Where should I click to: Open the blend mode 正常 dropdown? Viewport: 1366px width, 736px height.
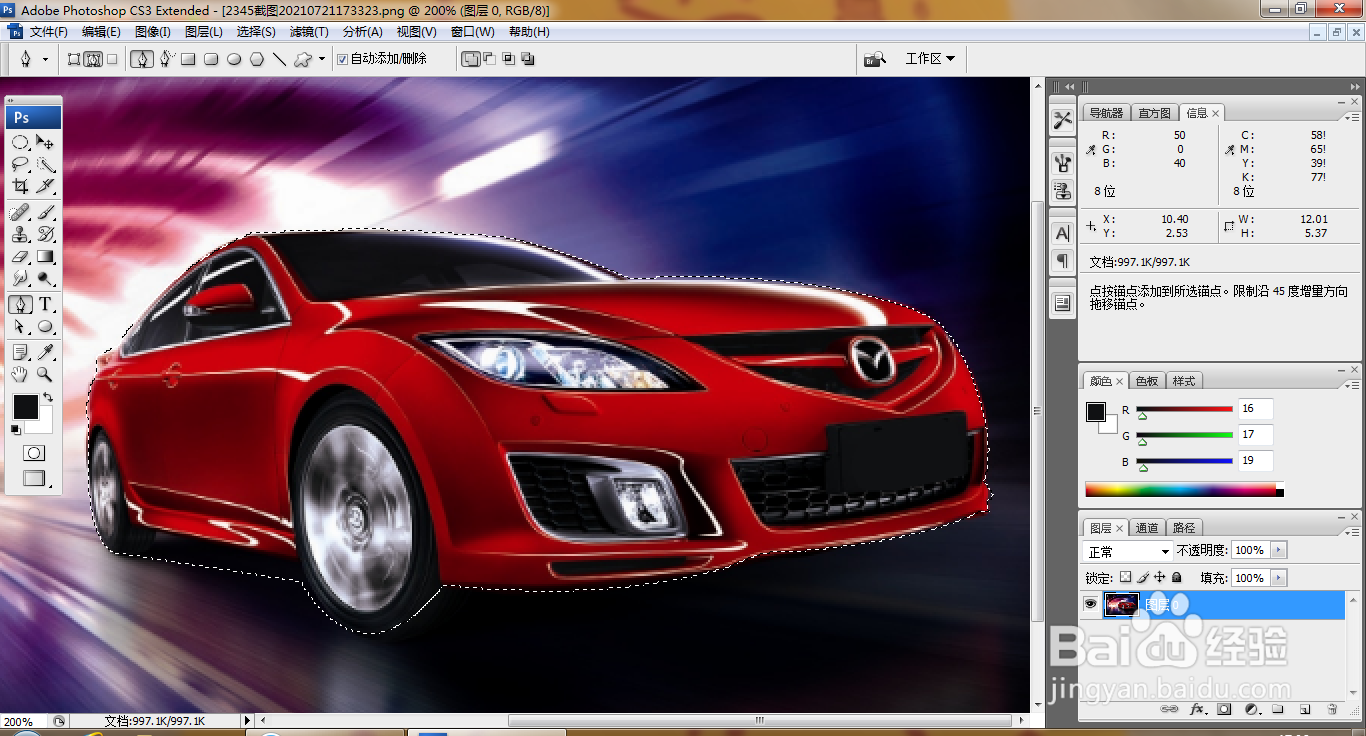(x=1129, y=551)
